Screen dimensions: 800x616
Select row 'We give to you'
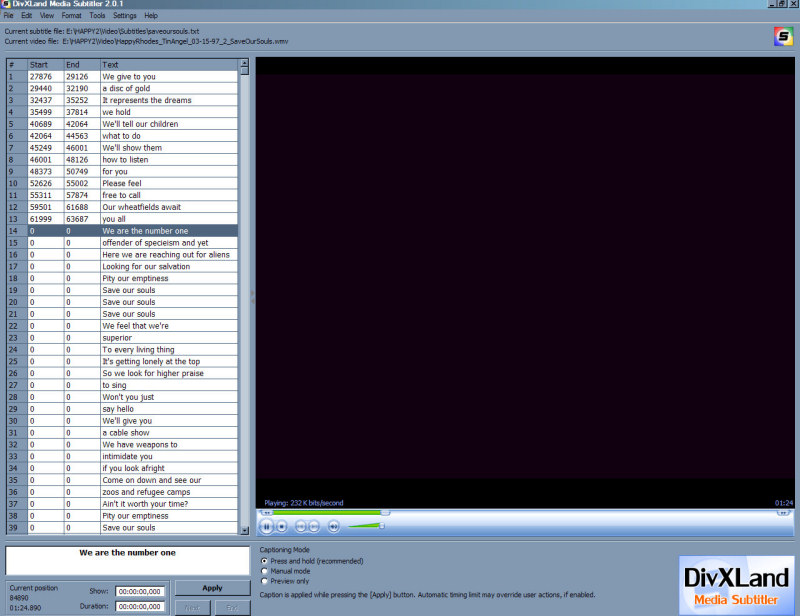[122, 77]
